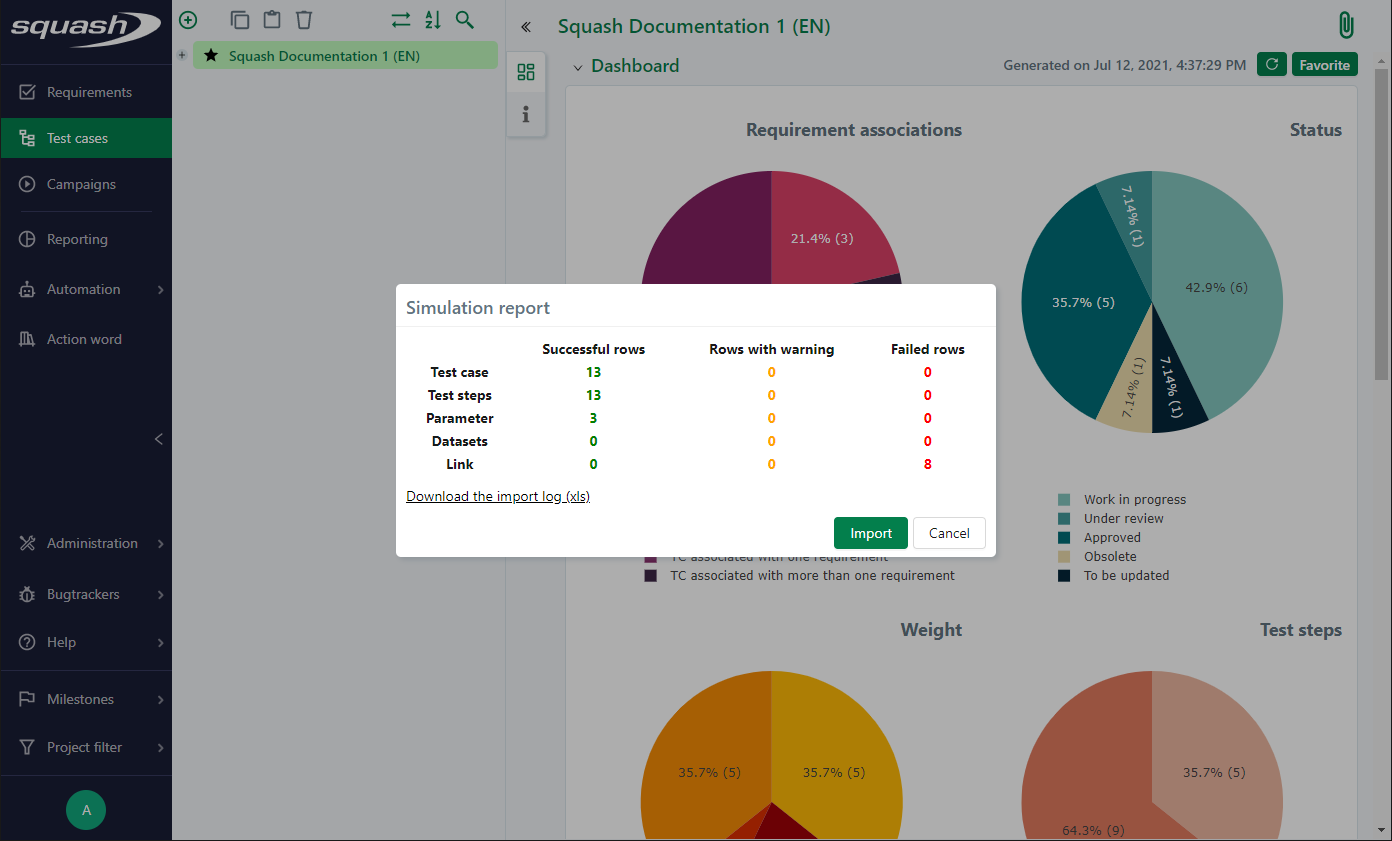Open the Campaigns workspace
The height and width of the screenshot is (841, 1392).
[80, 184]
